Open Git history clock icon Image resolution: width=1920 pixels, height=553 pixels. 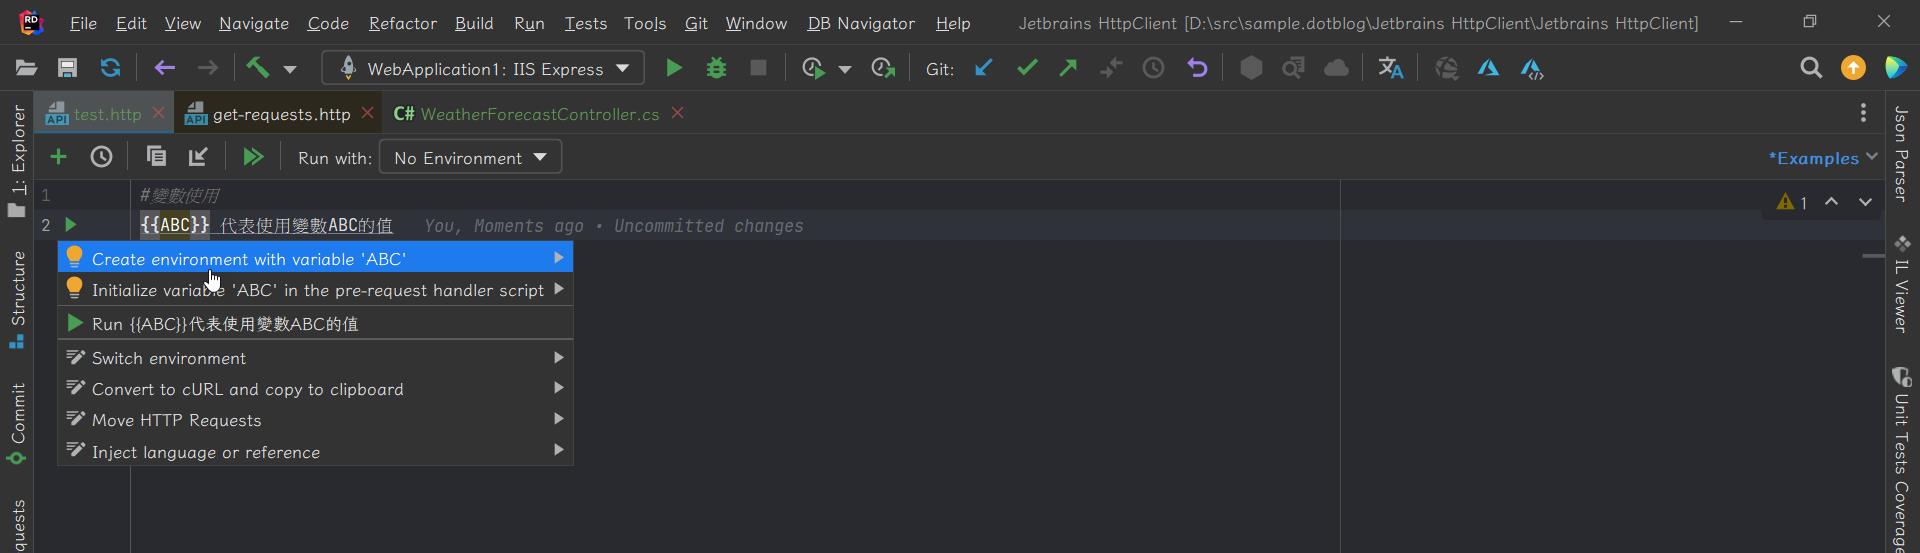pos(1153,68)
